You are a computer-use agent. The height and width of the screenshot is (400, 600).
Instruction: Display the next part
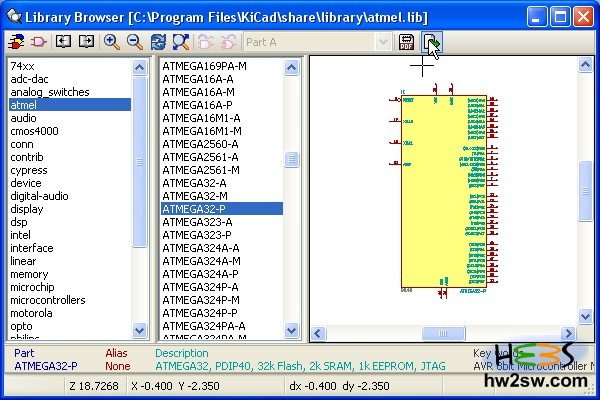coord(86,42)
